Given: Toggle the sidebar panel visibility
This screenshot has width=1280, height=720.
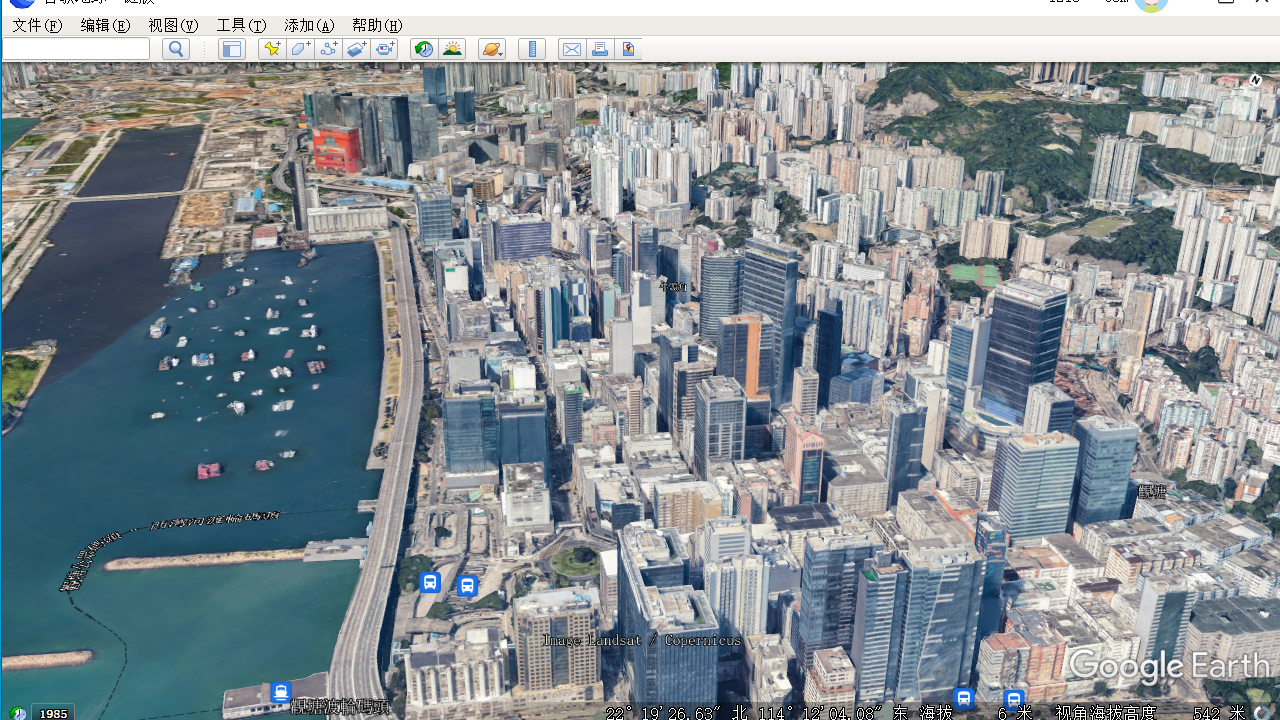Looking at the screenshot, I should click(232, 49).
